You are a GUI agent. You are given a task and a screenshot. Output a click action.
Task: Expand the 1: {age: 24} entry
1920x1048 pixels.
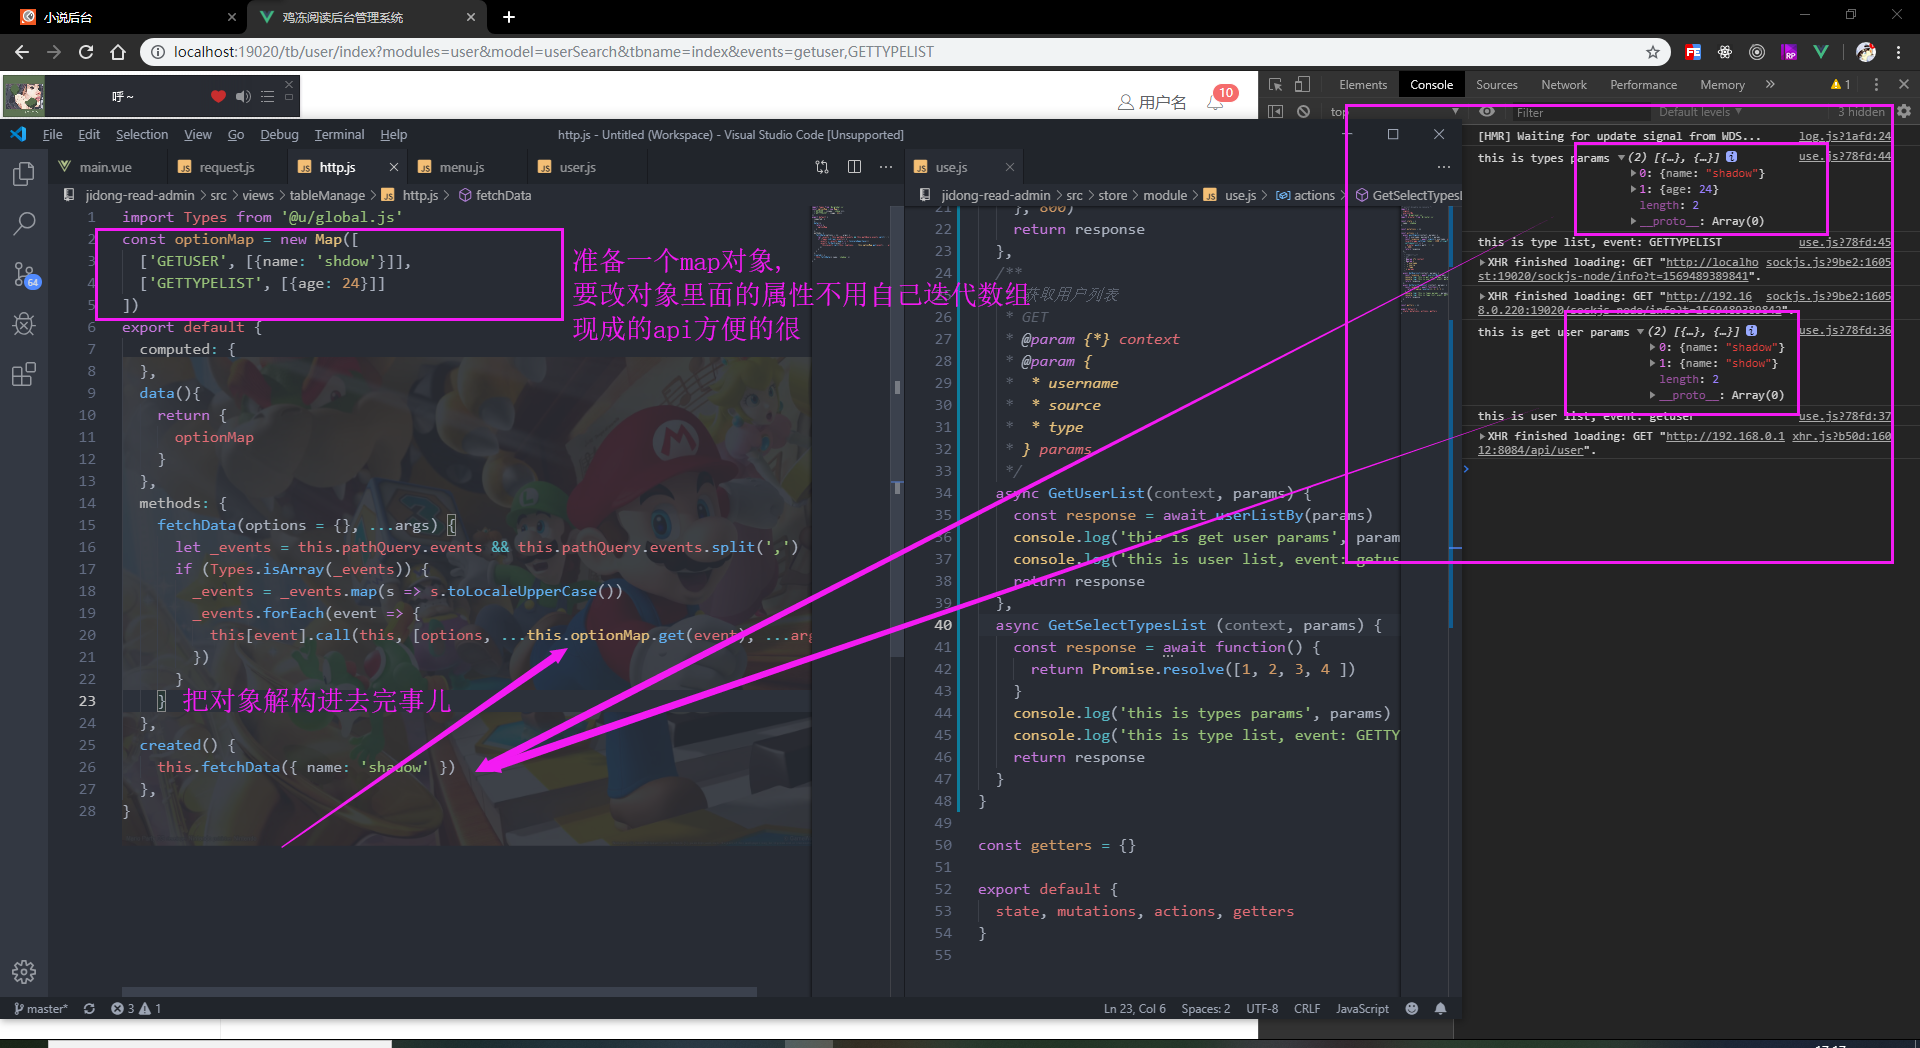coord(1634,189)
